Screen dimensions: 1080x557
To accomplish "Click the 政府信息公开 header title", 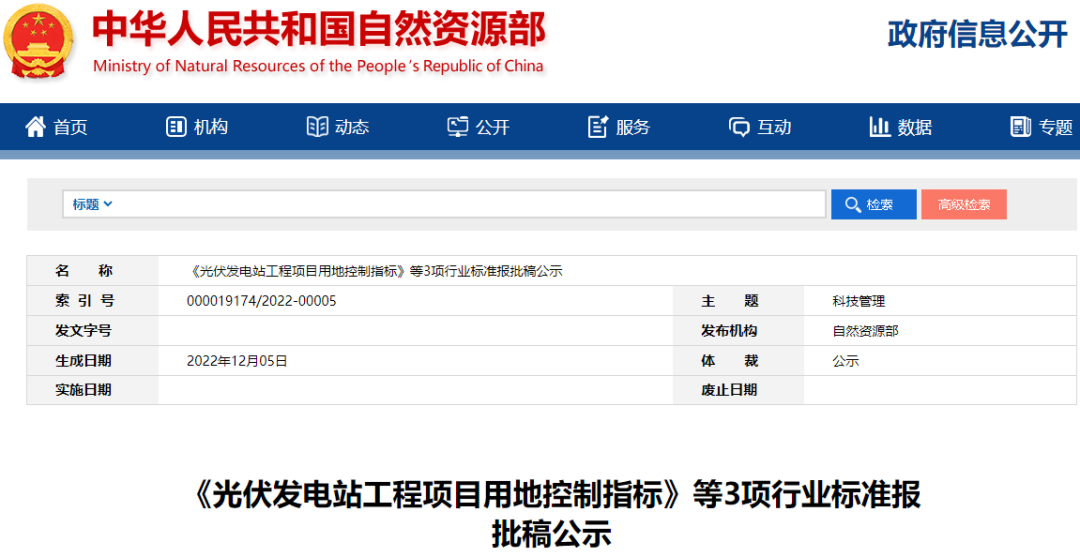I will [x=978, y=34].
